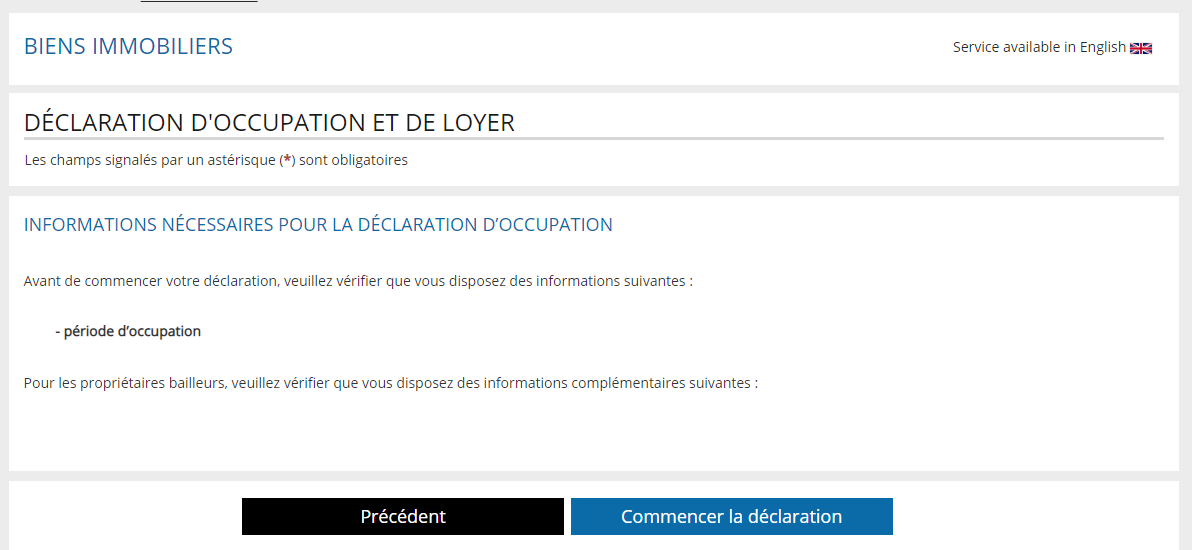
Task: Switch to 'Service available in English'
Action: pyautogui.click(x=1038, y=47)
